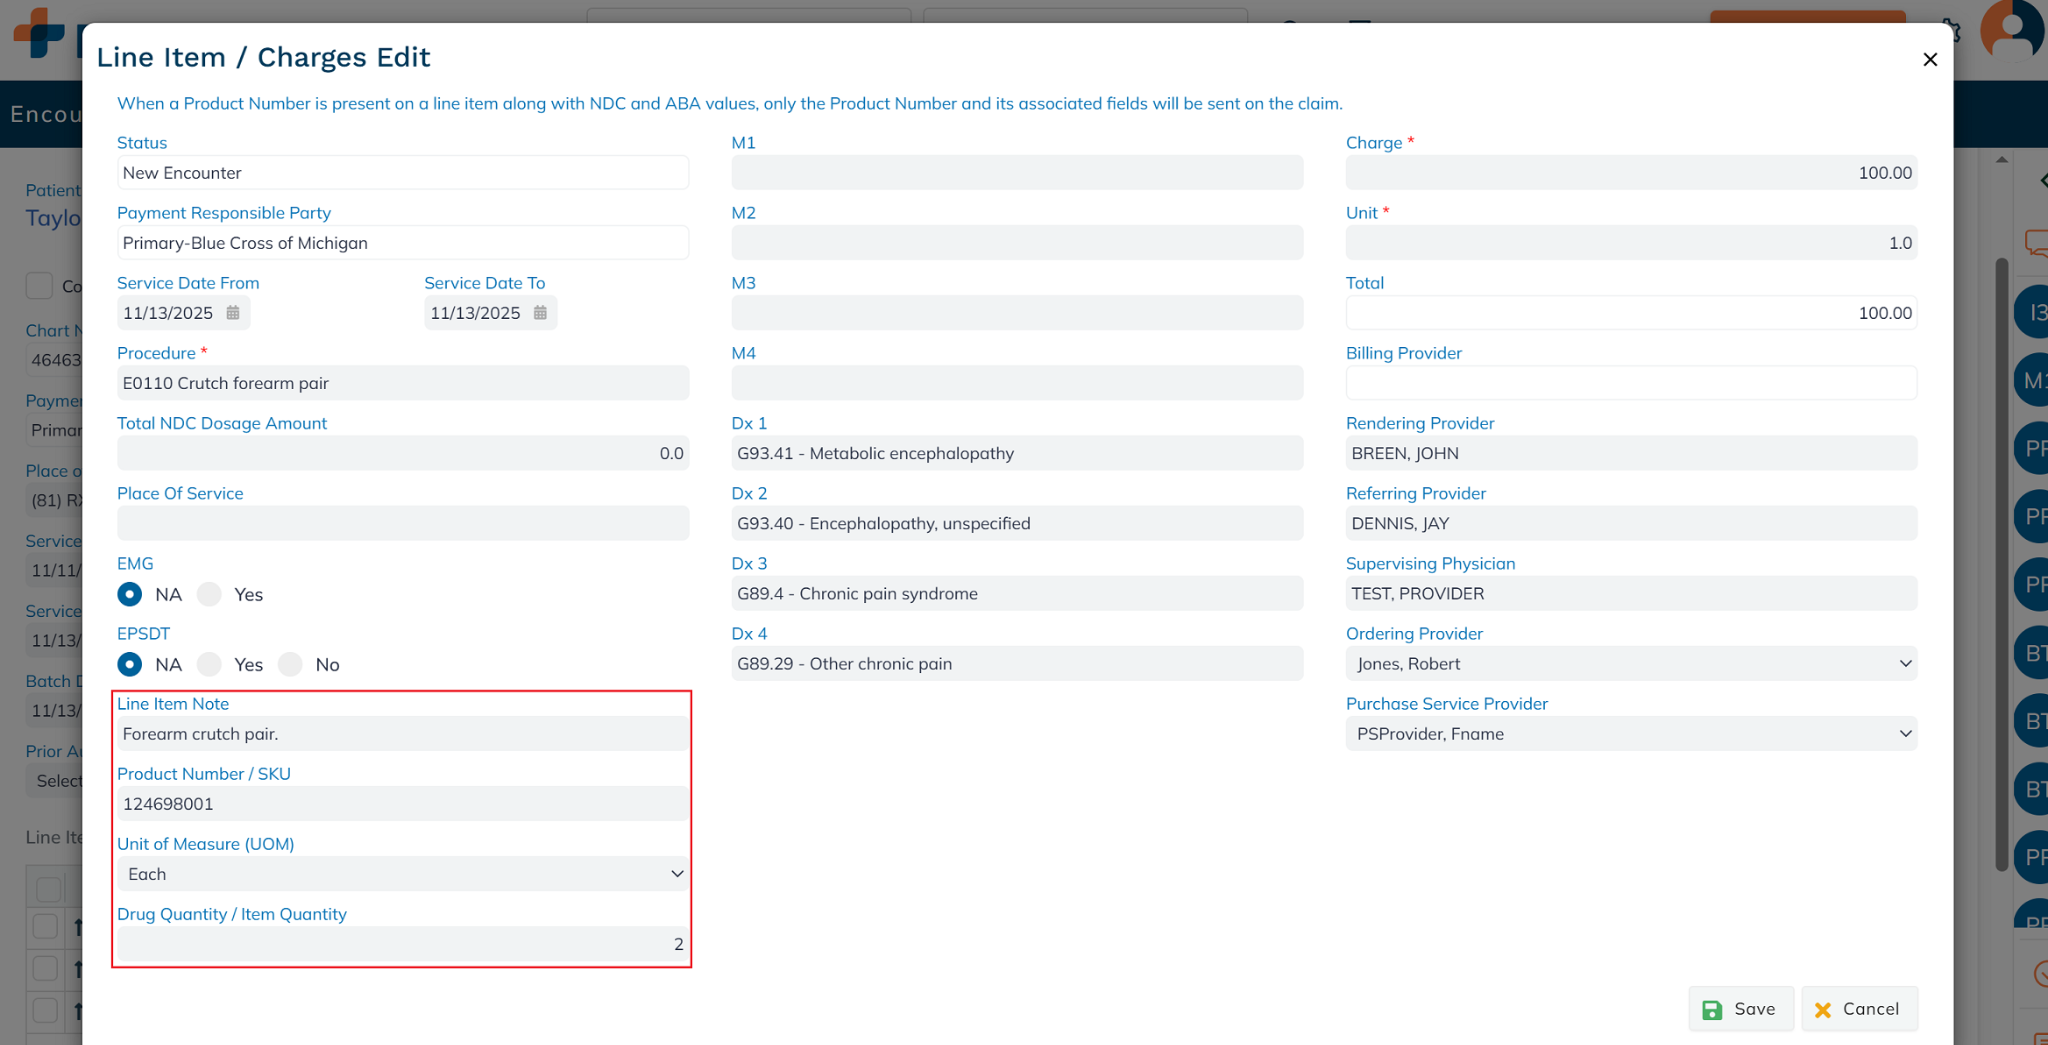Expand the Unit of Measure dropdown
This screenshot has width=2048, height=1045.
[402, 874]
